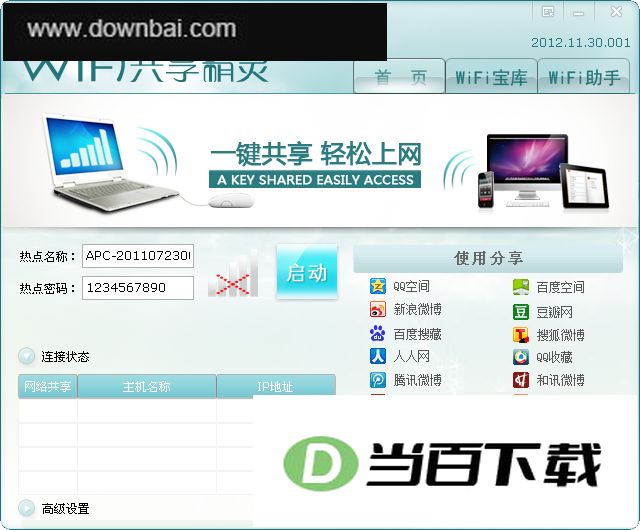Switch to the 首页 tab

click(400, 76)
